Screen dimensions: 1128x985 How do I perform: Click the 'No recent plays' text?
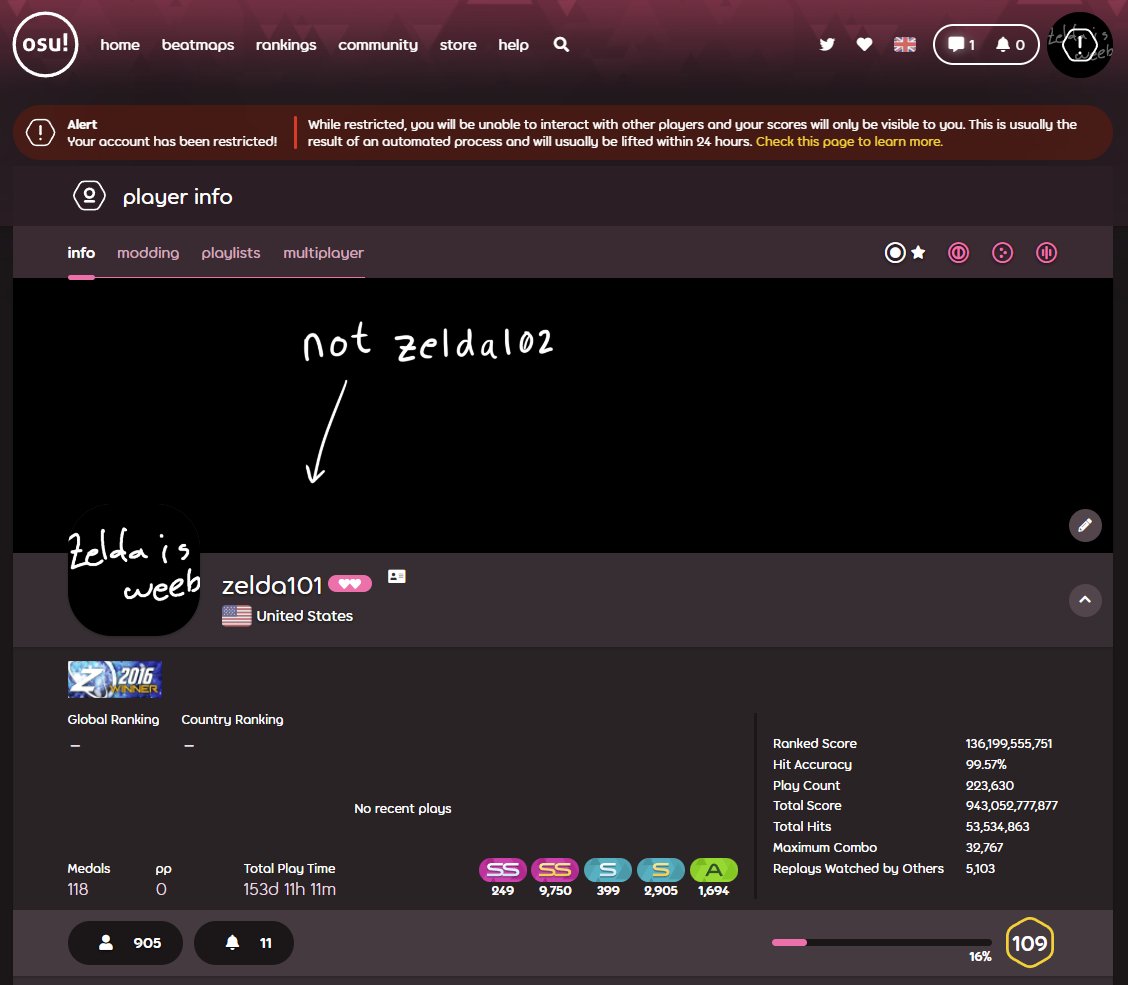[403, 809]
